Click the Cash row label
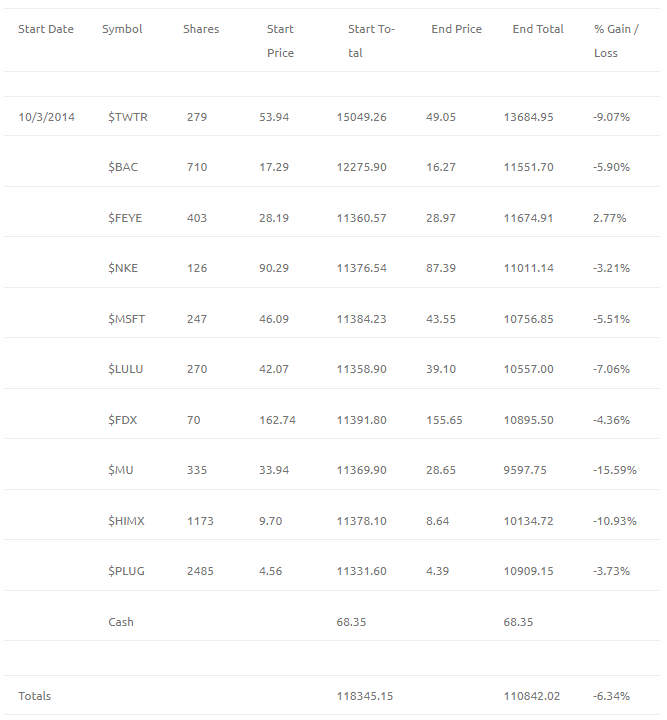Screen dimensions: 667x720 [x=121, y=622]
